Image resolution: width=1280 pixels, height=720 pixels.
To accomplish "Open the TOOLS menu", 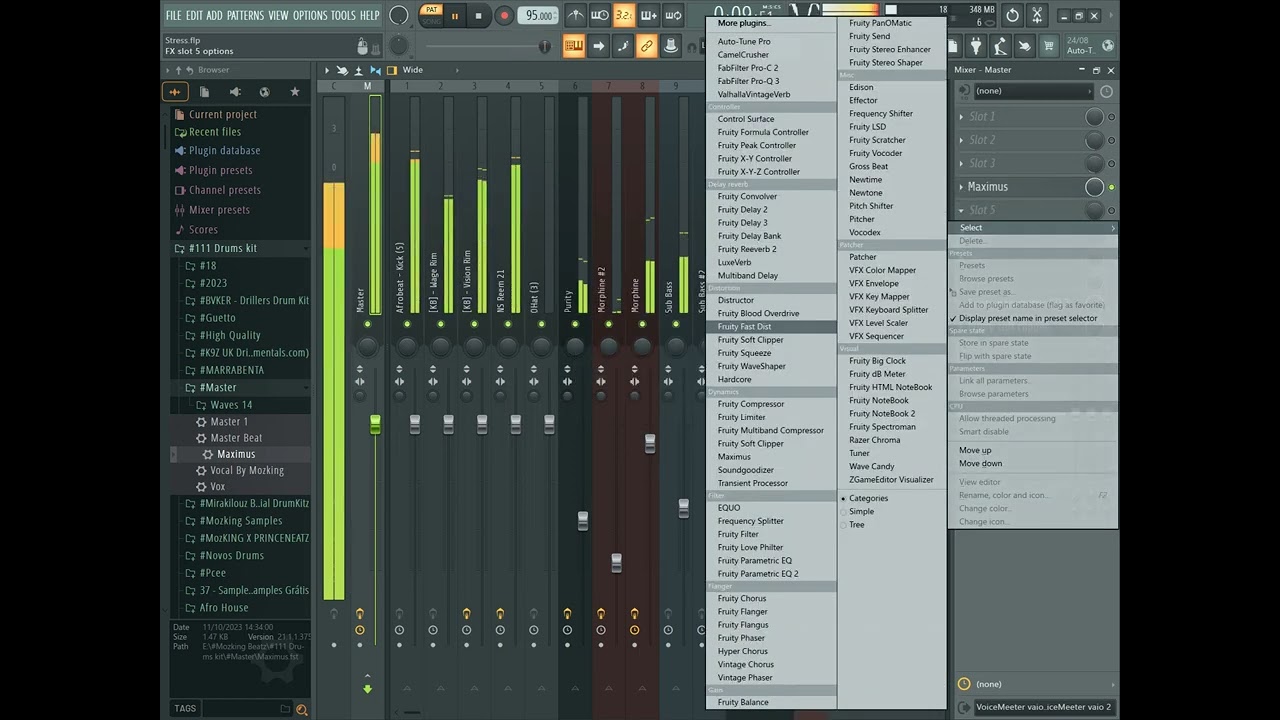I will (343, 16).
